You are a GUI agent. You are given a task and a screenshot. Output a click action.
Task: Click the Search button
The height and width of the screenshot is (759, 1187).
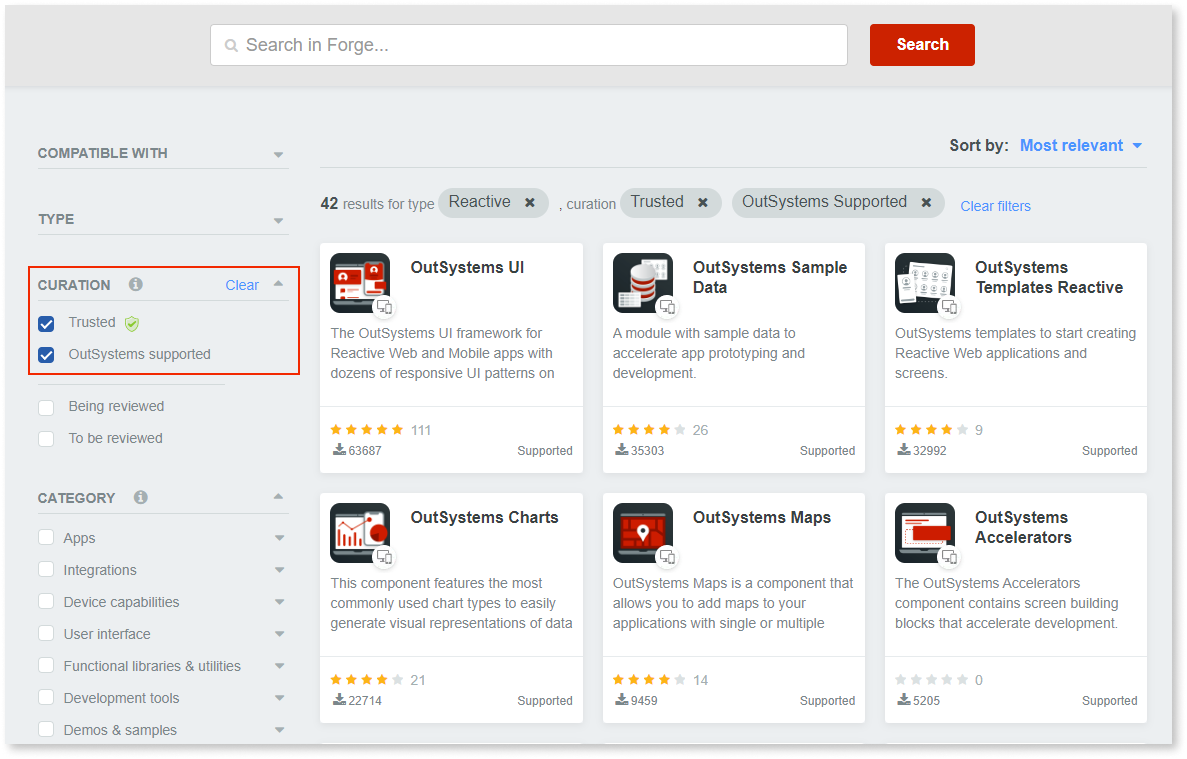click(921, 45)
